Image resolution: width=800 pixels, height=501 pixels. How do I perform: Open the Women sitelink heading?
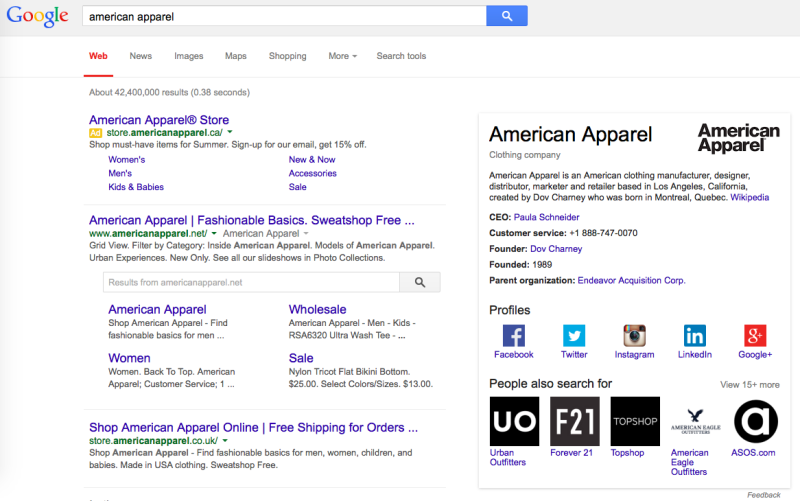(129, 358)
